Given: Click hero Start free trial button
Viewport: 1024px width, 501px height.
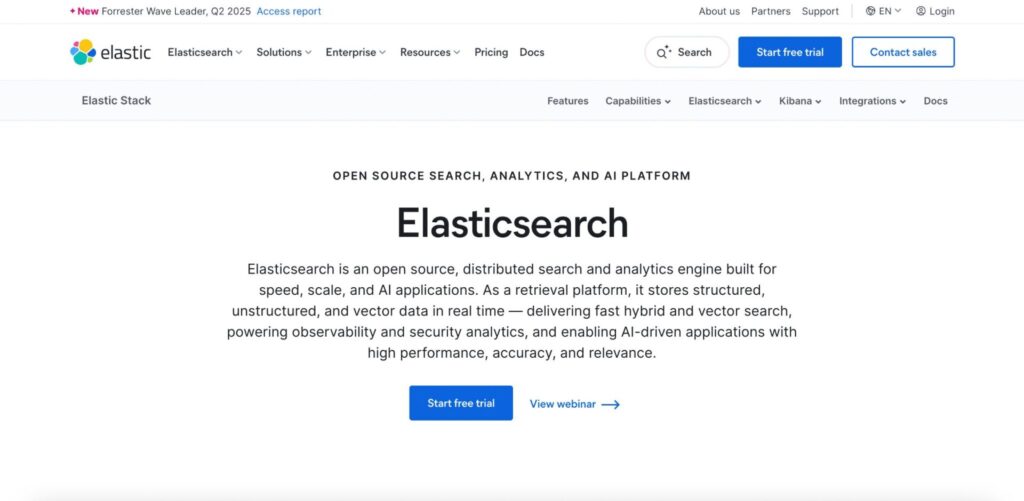Looking at the screenshot, I should point(461,403).
